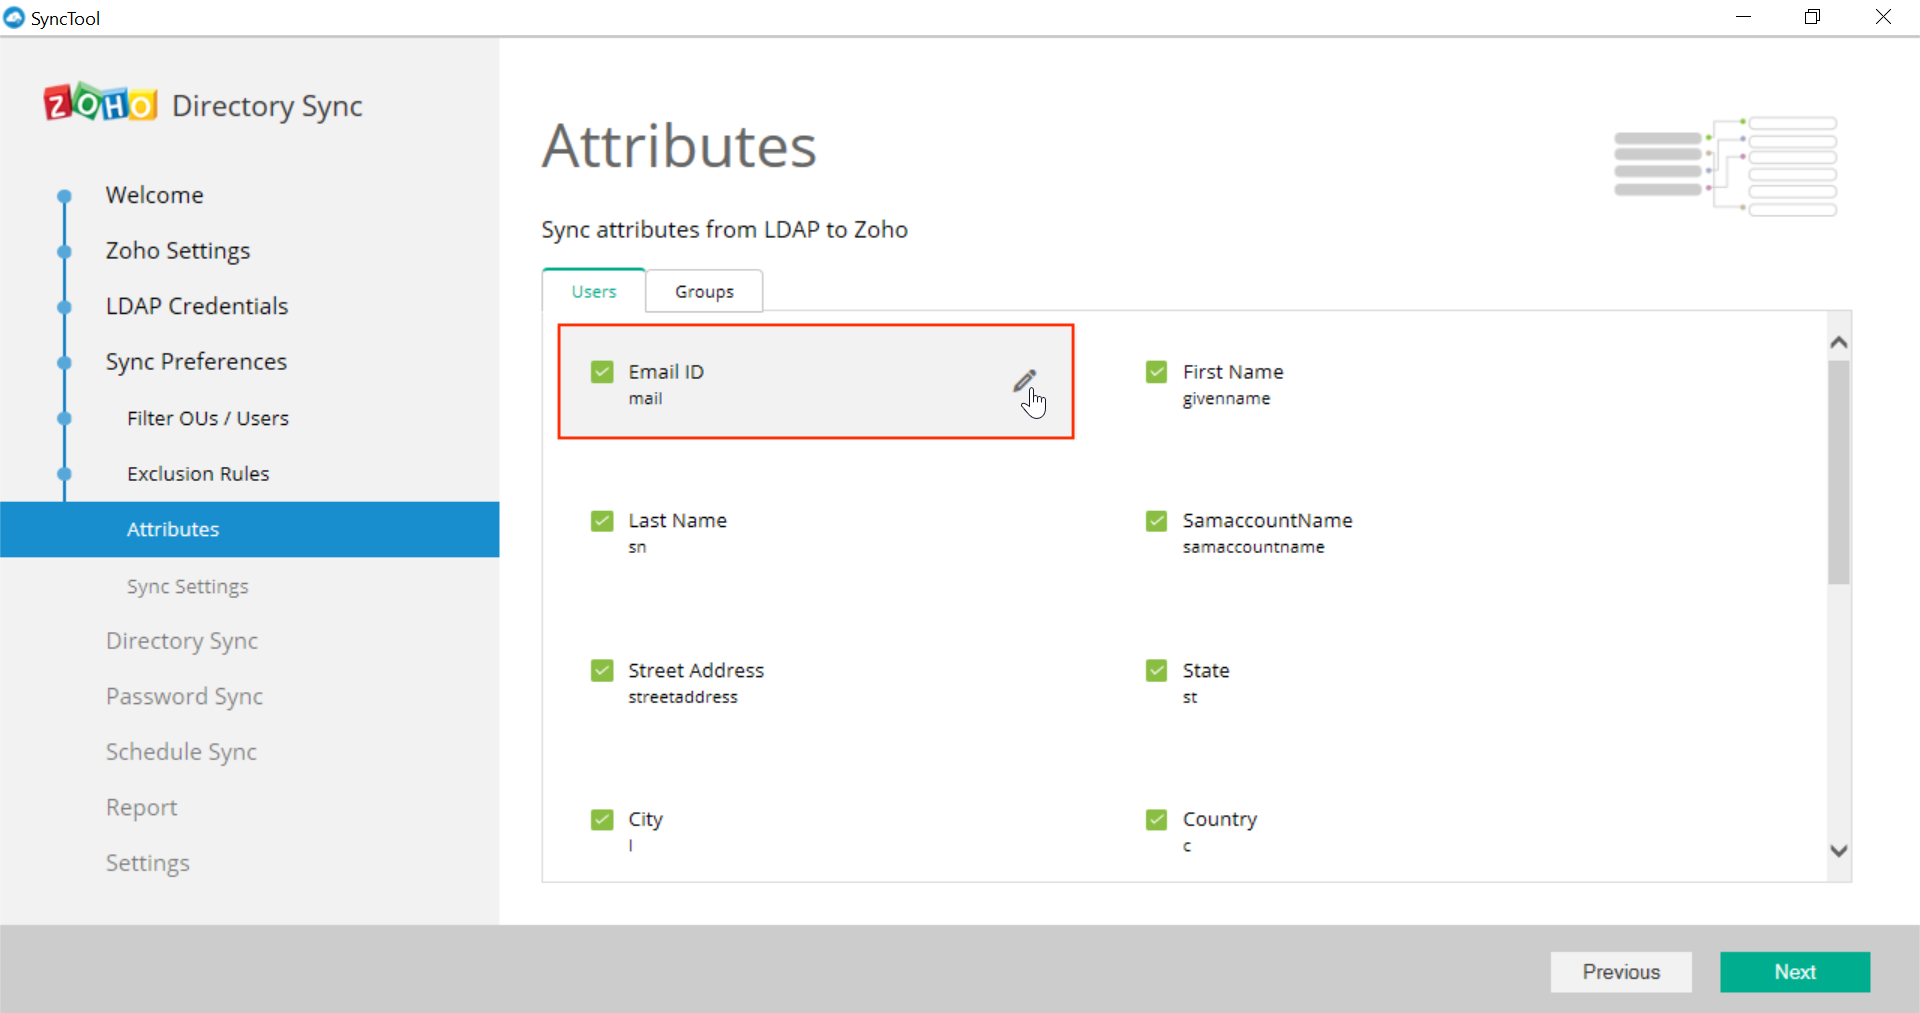Click the SyncTool icon in the title bar
Image resolution: width=1920 pixels, height=1013 pixels.
(x=14, y=17)
